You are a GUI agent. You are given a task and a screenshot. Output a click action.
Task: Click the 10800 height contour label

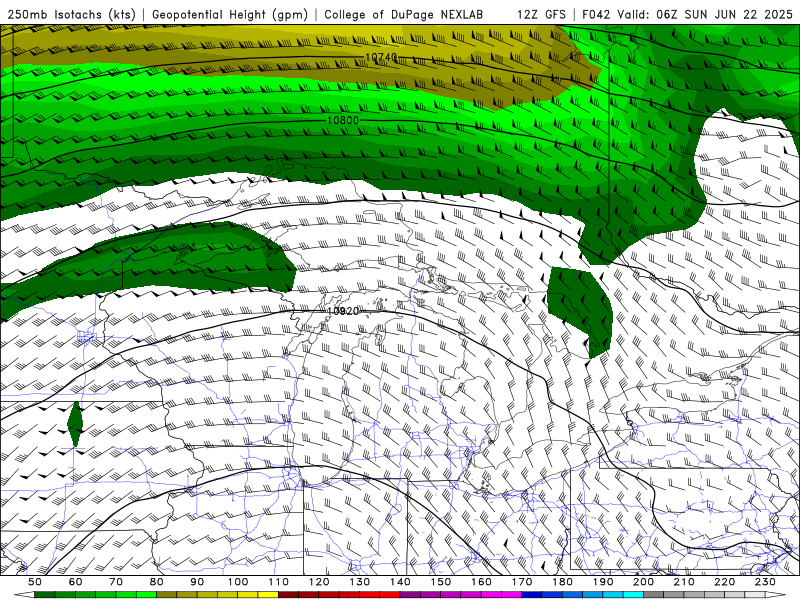click(343, 120)
